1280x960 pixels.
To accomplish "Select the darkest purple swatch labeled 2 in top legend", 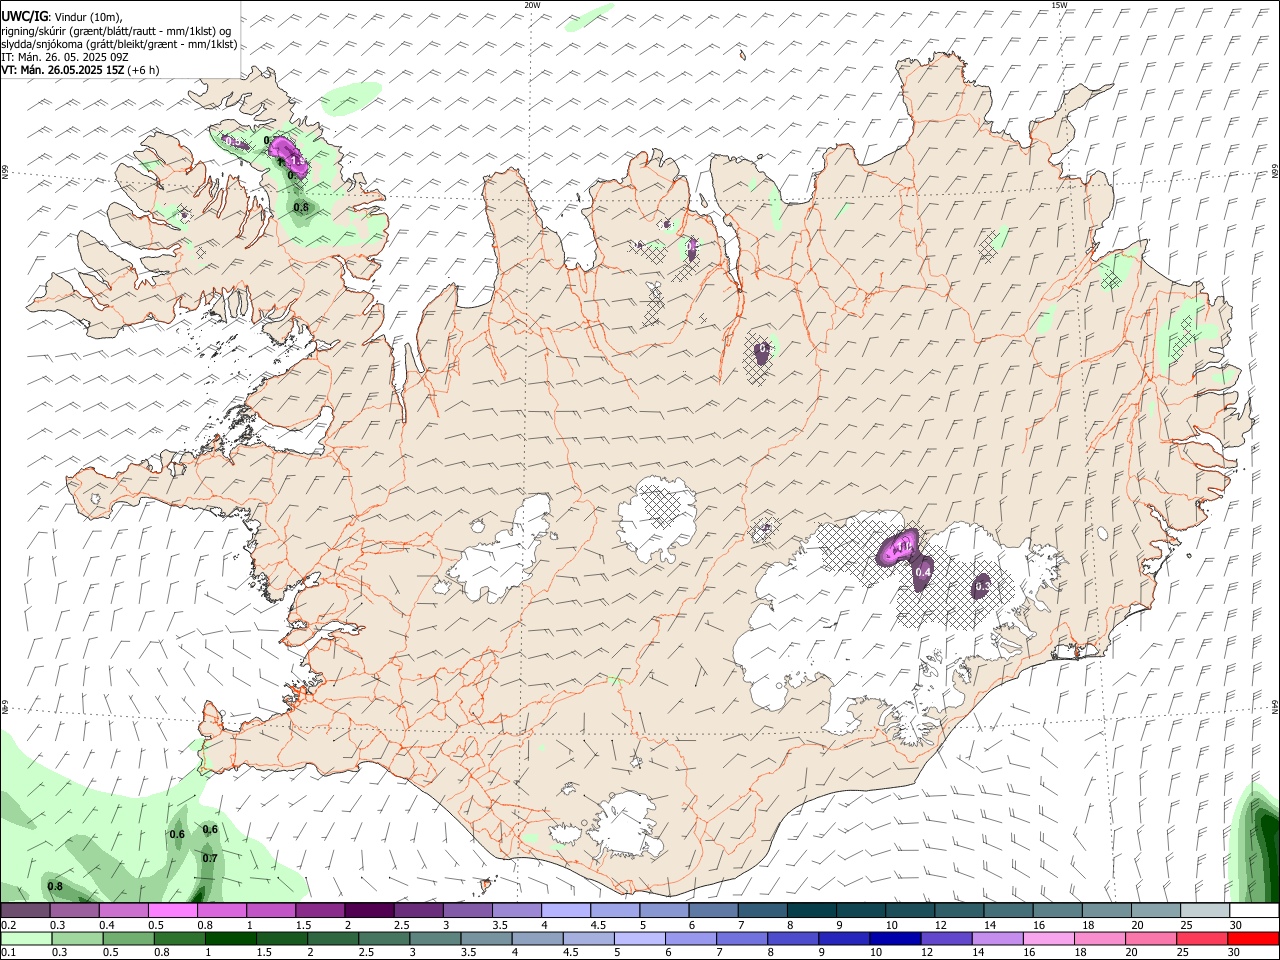I will click(369, 910).
